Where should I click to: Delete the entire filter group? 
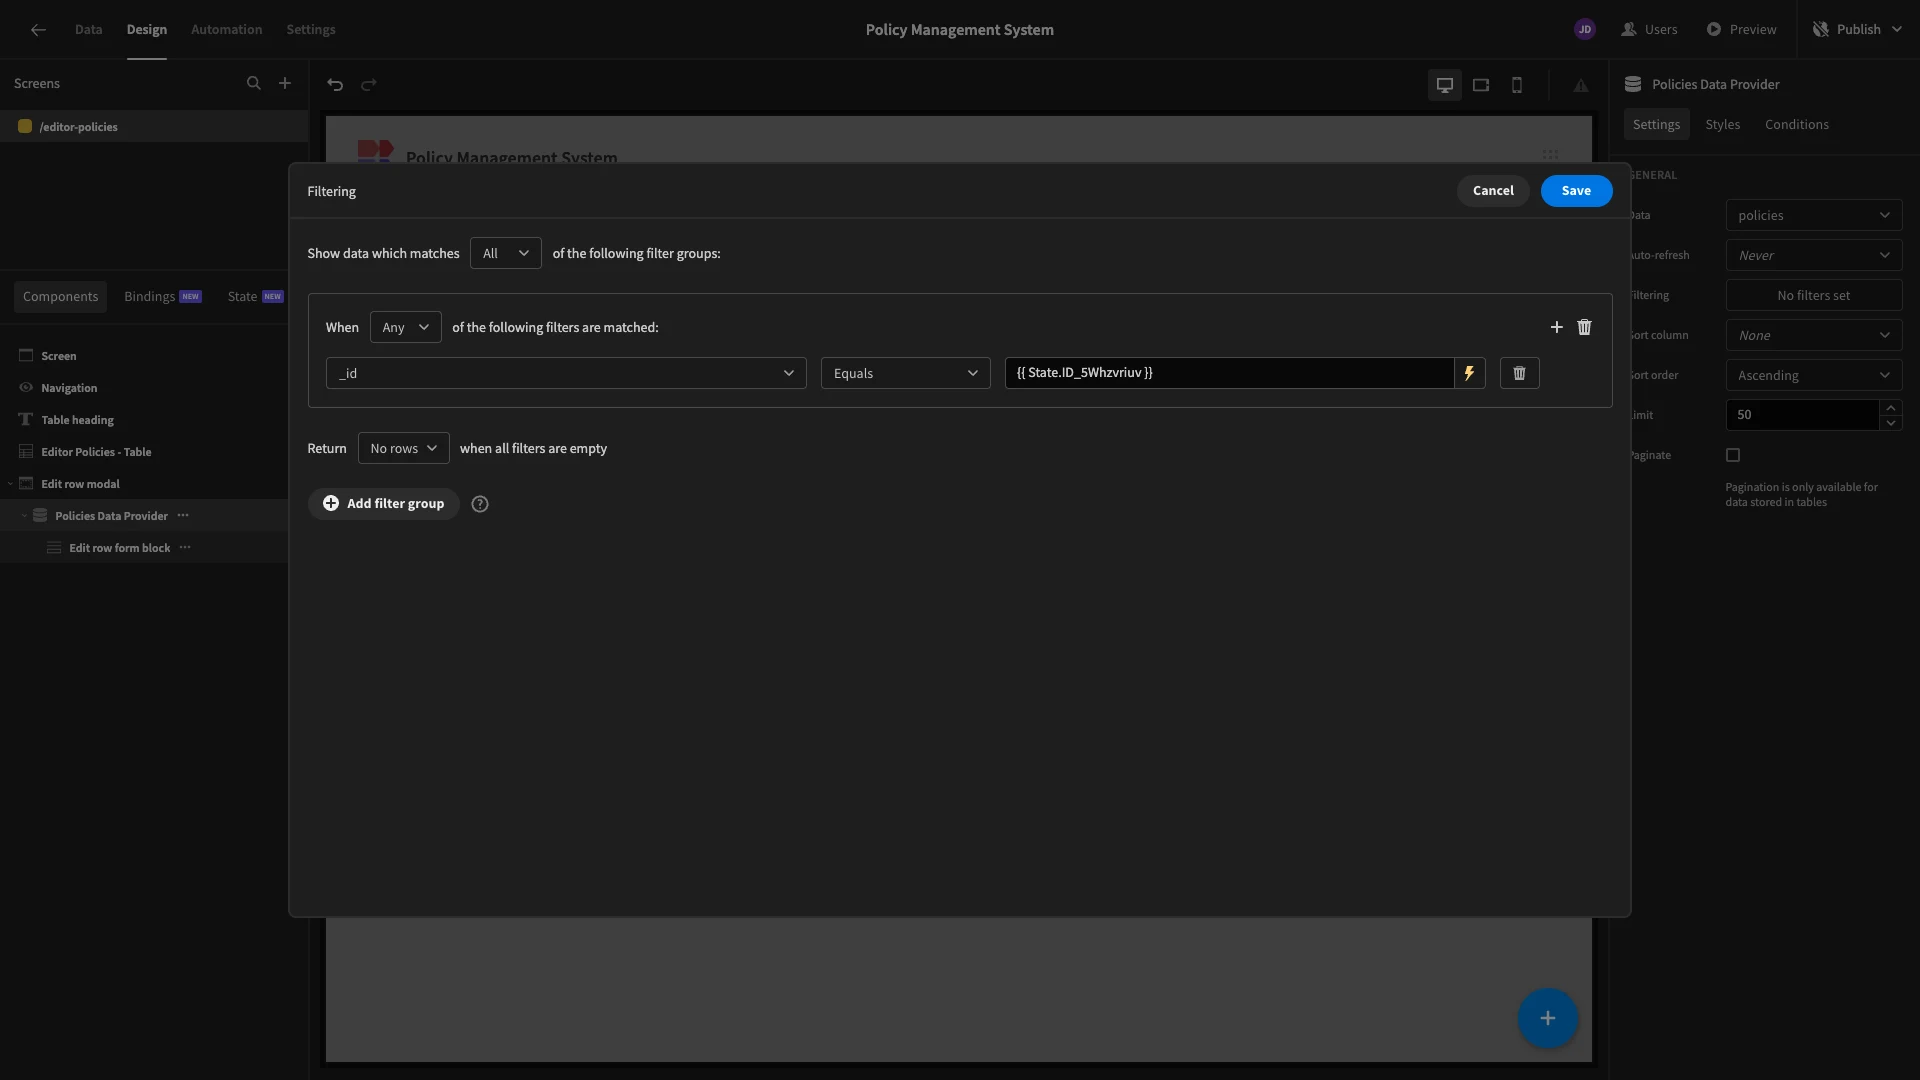click(x=1584, y=327)
